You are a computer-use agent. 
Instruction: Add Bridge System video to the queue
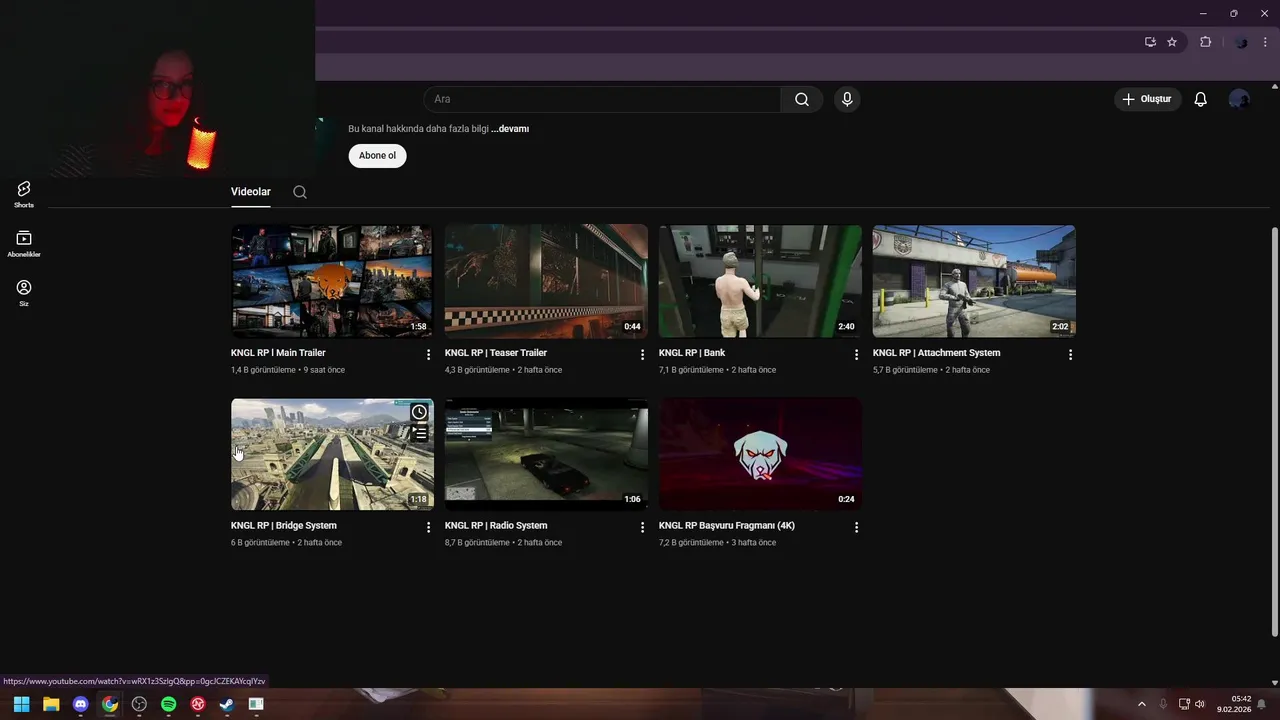click(420, 433)
